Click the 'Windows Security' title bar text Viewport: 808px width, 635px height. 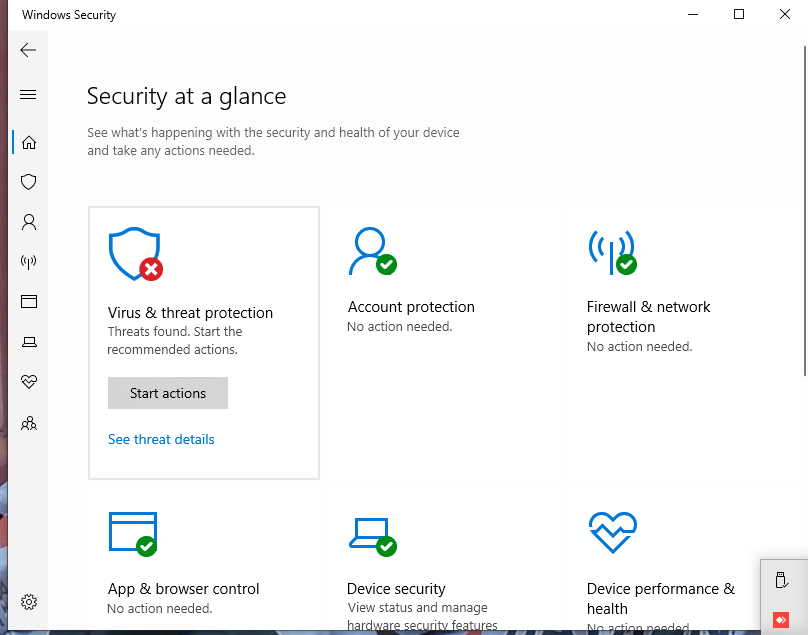69,15
